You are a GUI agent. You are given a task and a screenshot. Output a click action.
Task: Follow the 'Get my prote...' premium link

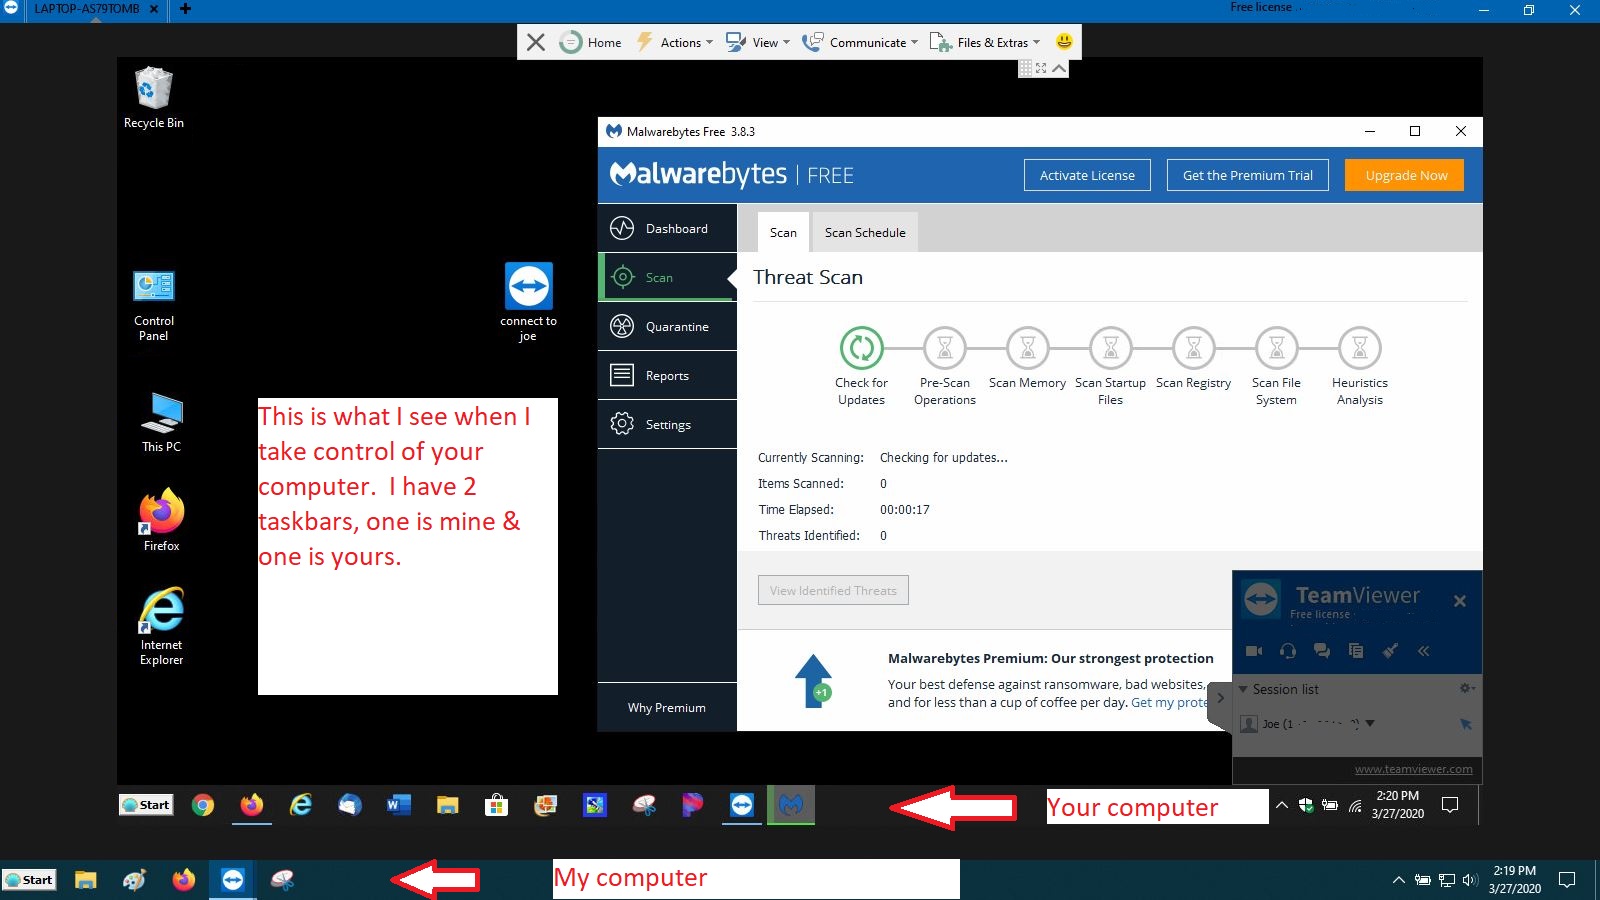[1170, 702]
